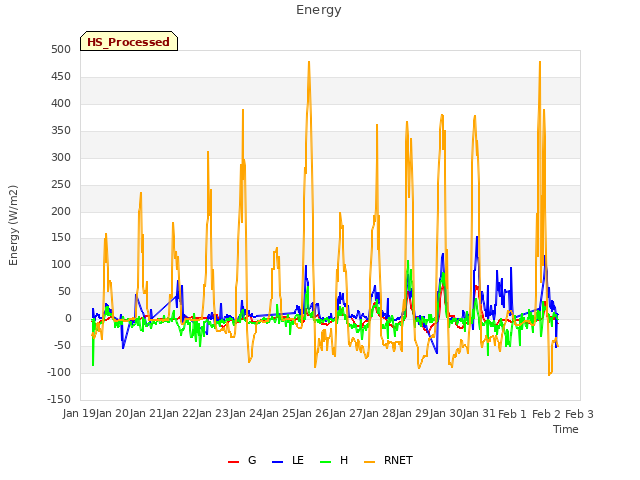This screenshot has width=640, height=480.
Task: Click the Jan 19 date tick label
Action: pyautogui.click(x=79, y=414)
